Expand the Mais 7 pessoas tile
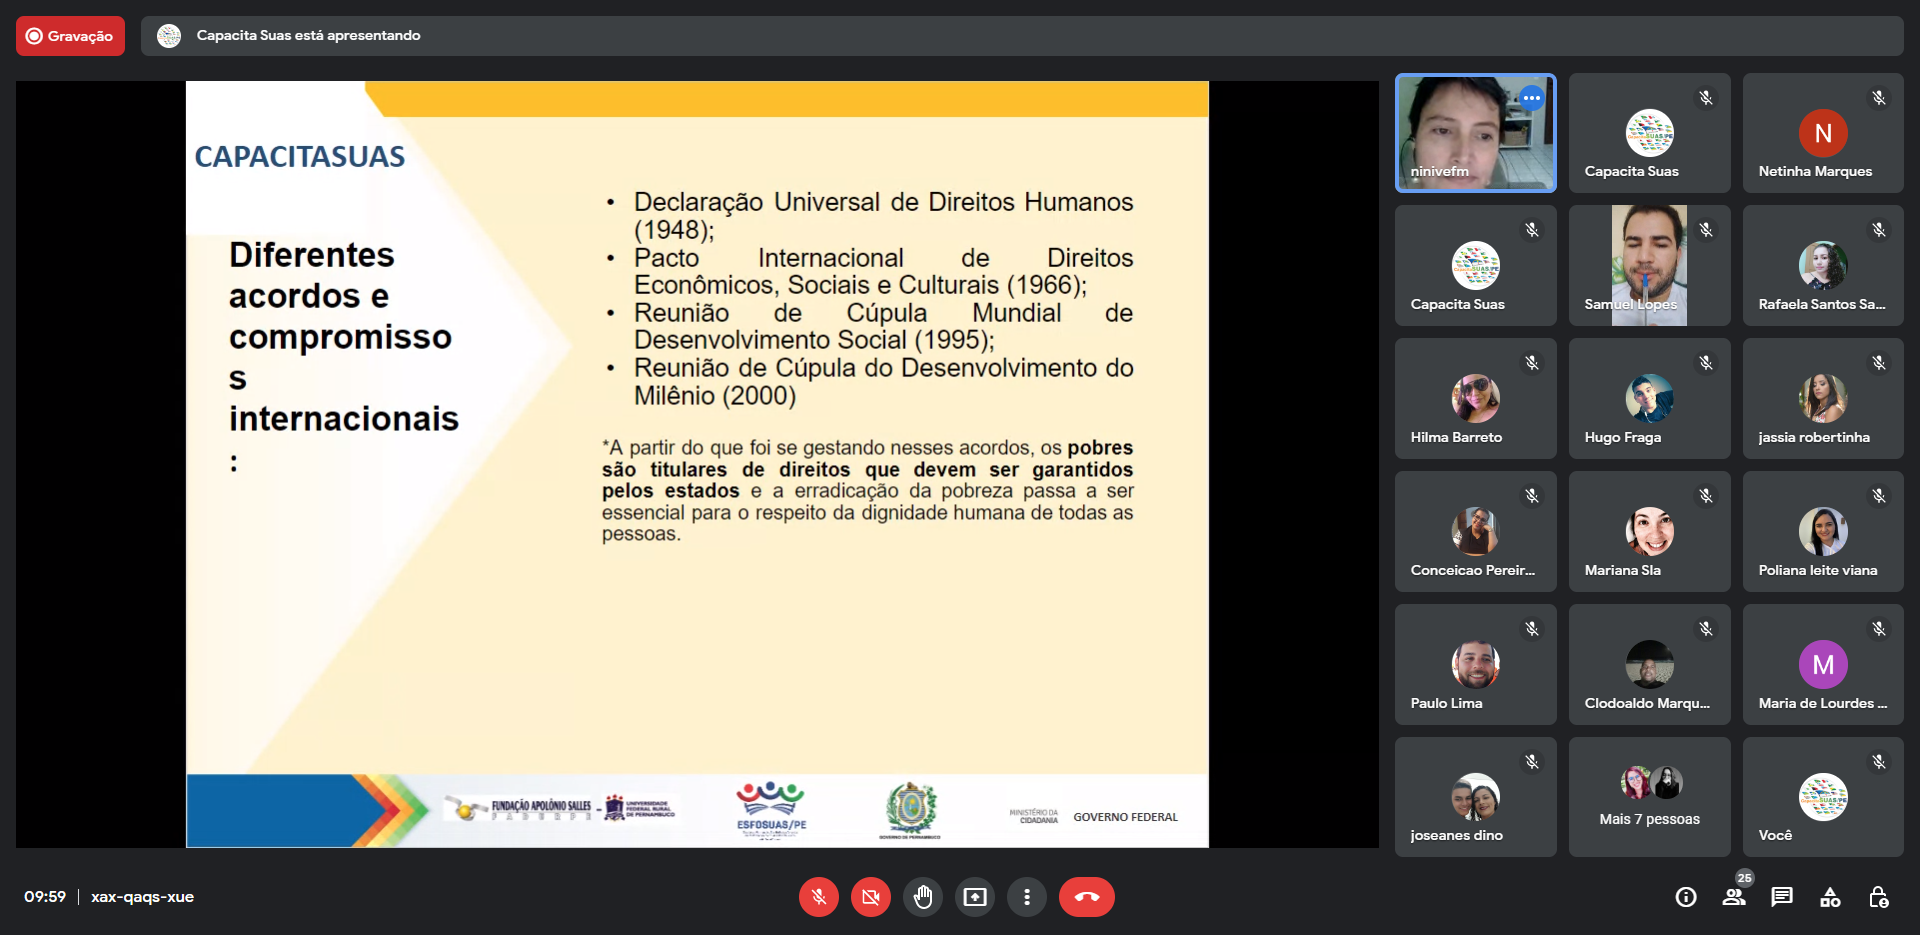 click(x=1649, y=797)
